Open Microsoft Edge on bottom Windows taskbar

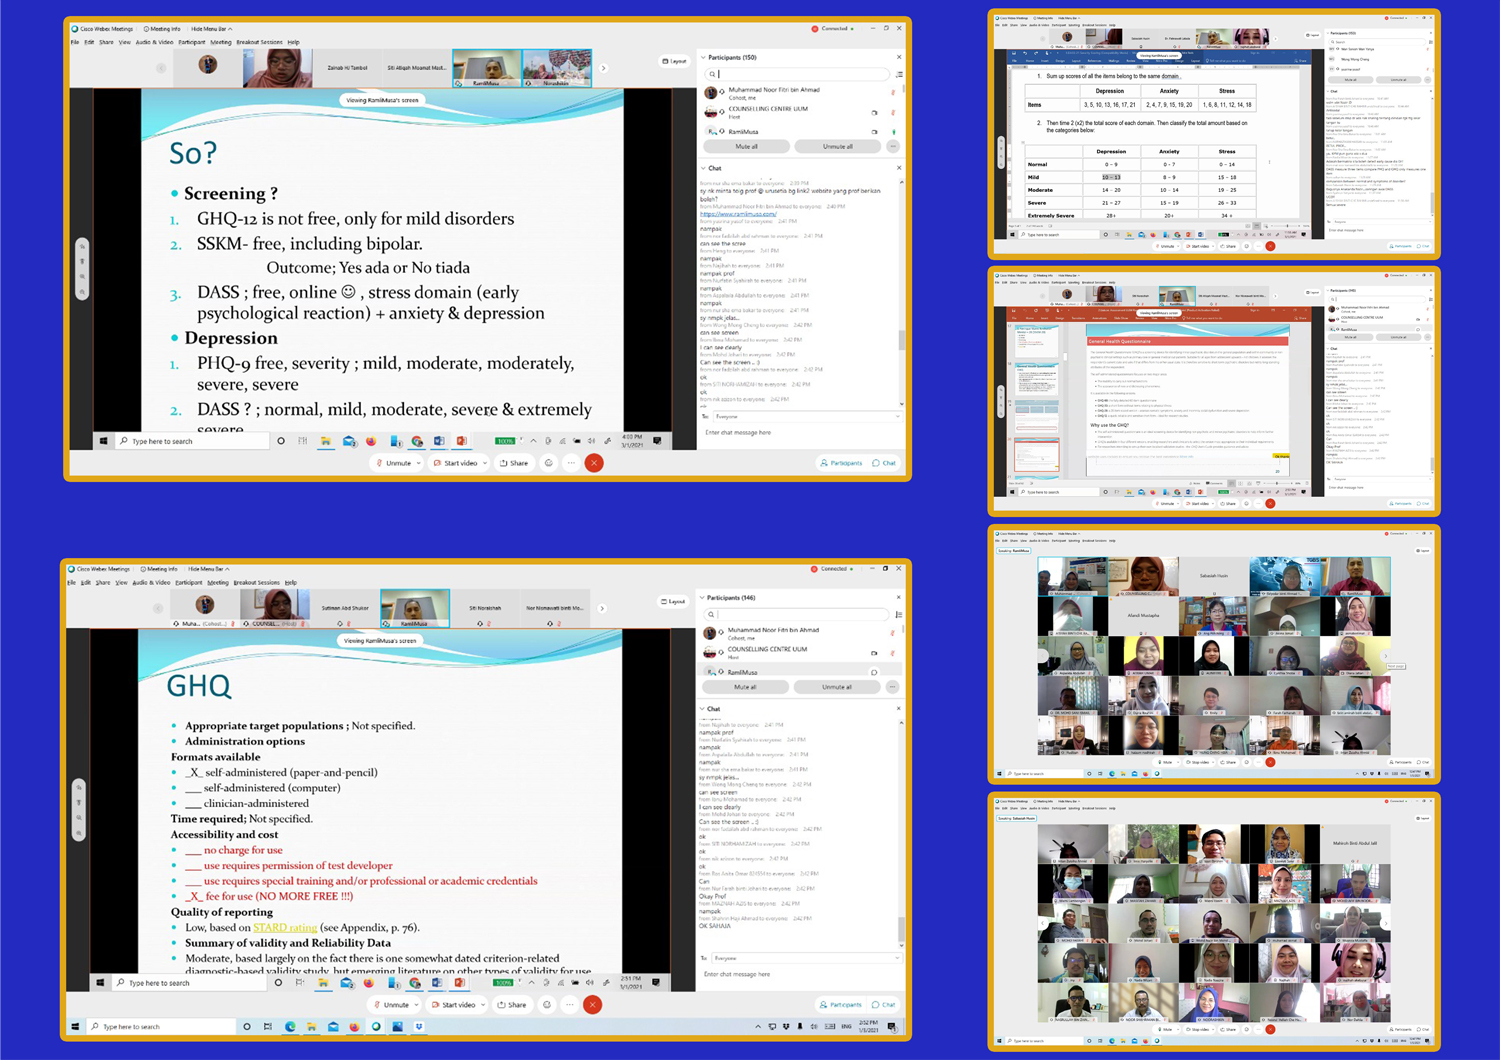tap(290, 1026)
